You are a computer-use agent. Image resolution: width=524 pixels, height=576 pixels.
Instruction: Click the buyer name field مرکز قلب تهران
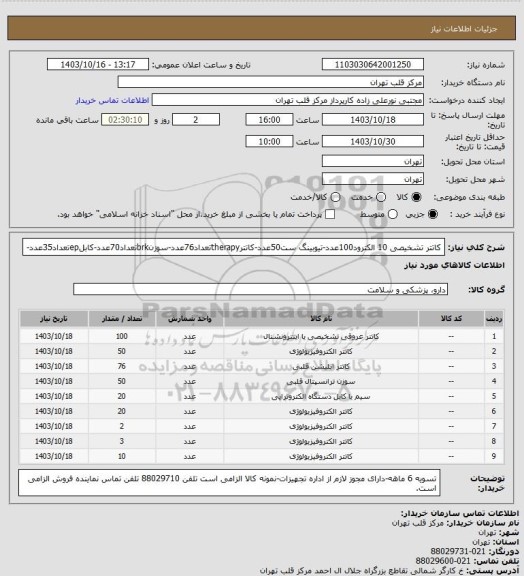270,82
